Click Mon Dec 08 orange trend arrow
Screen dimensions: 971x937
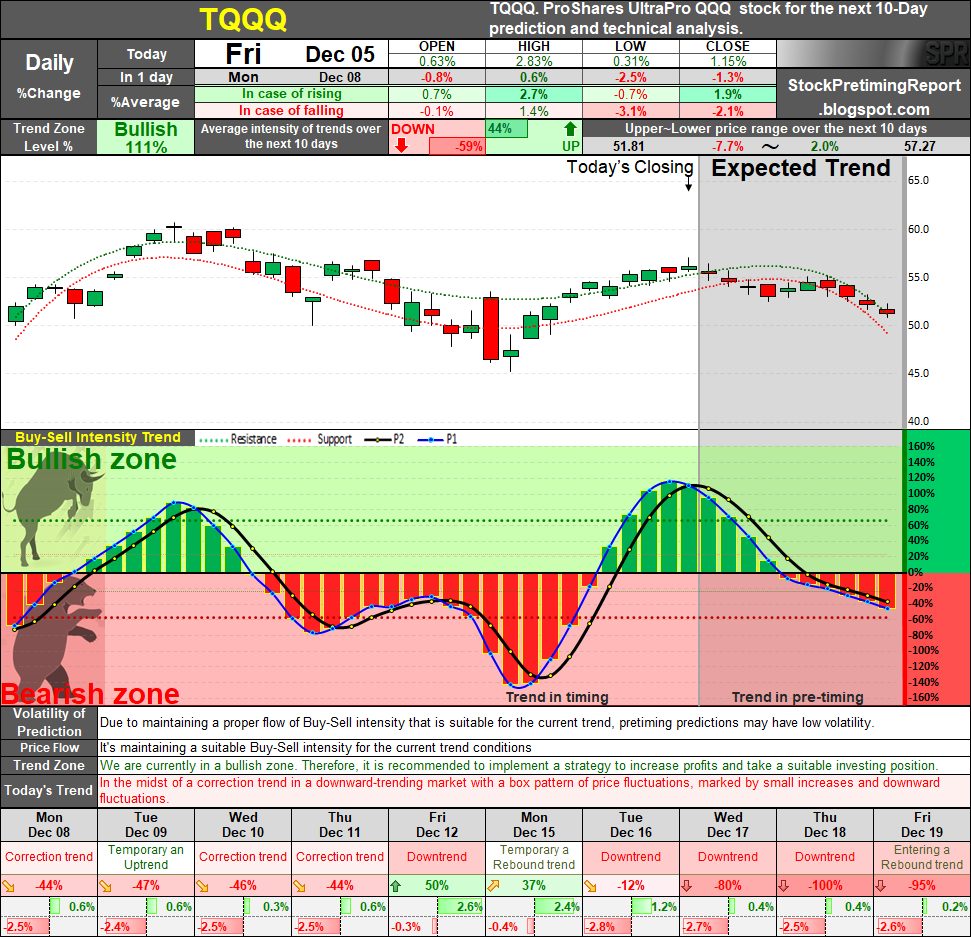point(8,886)
